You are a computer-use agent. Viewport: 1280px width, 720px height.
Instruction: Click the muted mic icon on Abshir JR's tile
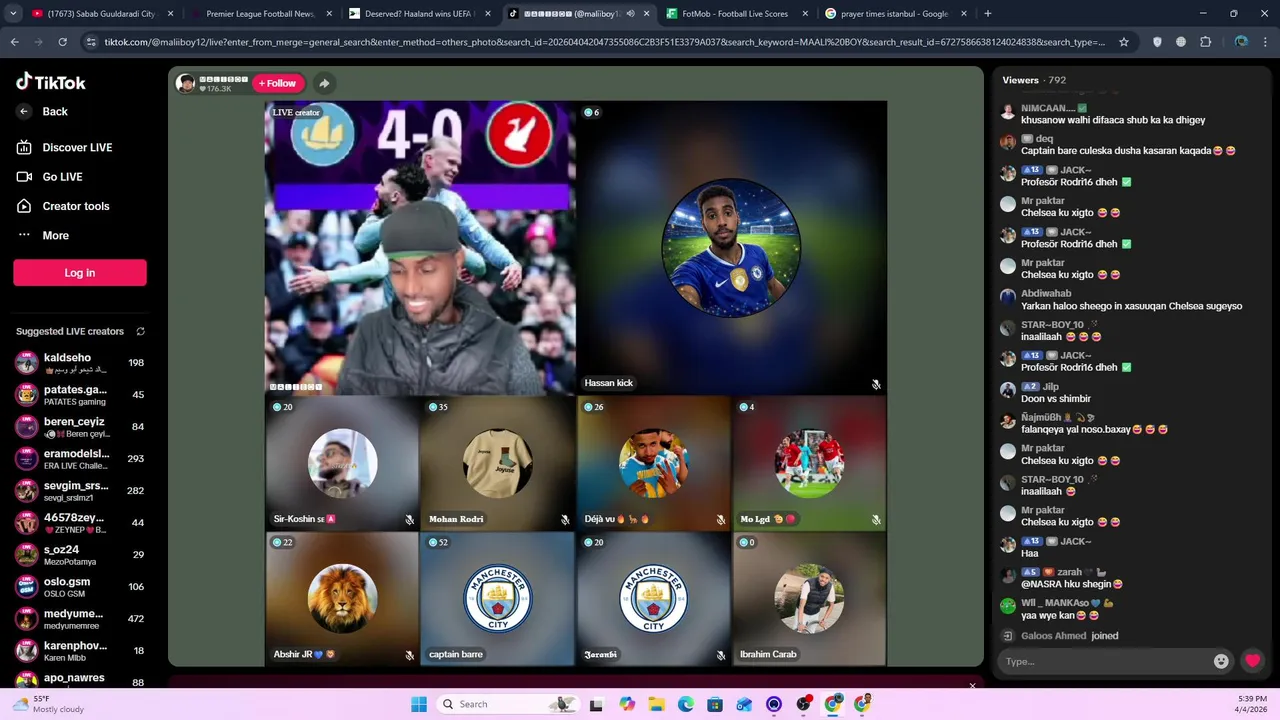pos(409,655)
